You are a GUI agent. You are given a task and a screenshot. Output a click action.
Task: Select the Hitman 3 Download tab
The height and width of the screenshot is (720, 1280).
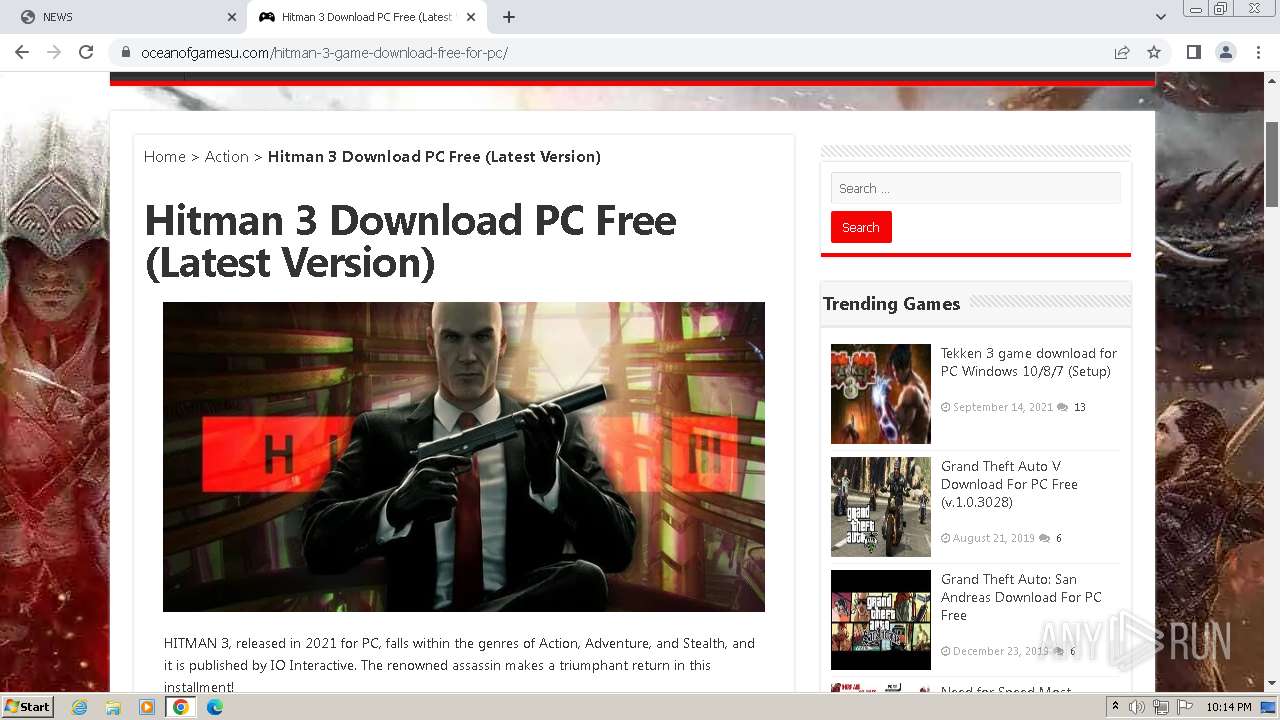tap(367, 17)
